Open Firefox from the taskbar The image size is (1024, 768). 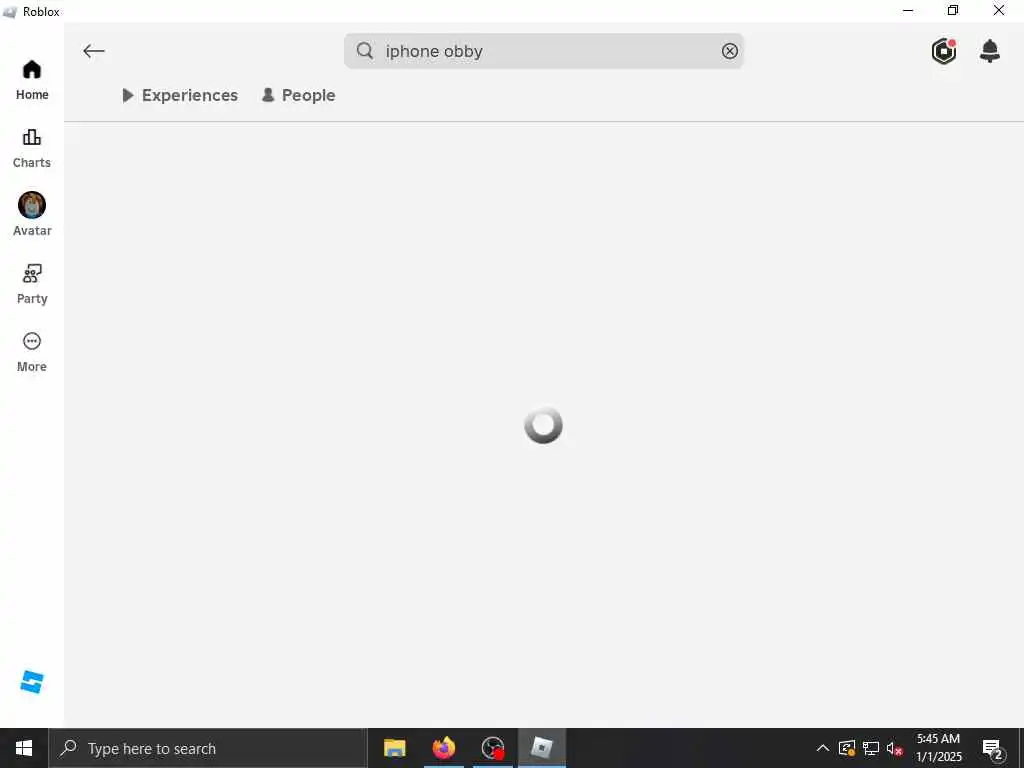443,748
